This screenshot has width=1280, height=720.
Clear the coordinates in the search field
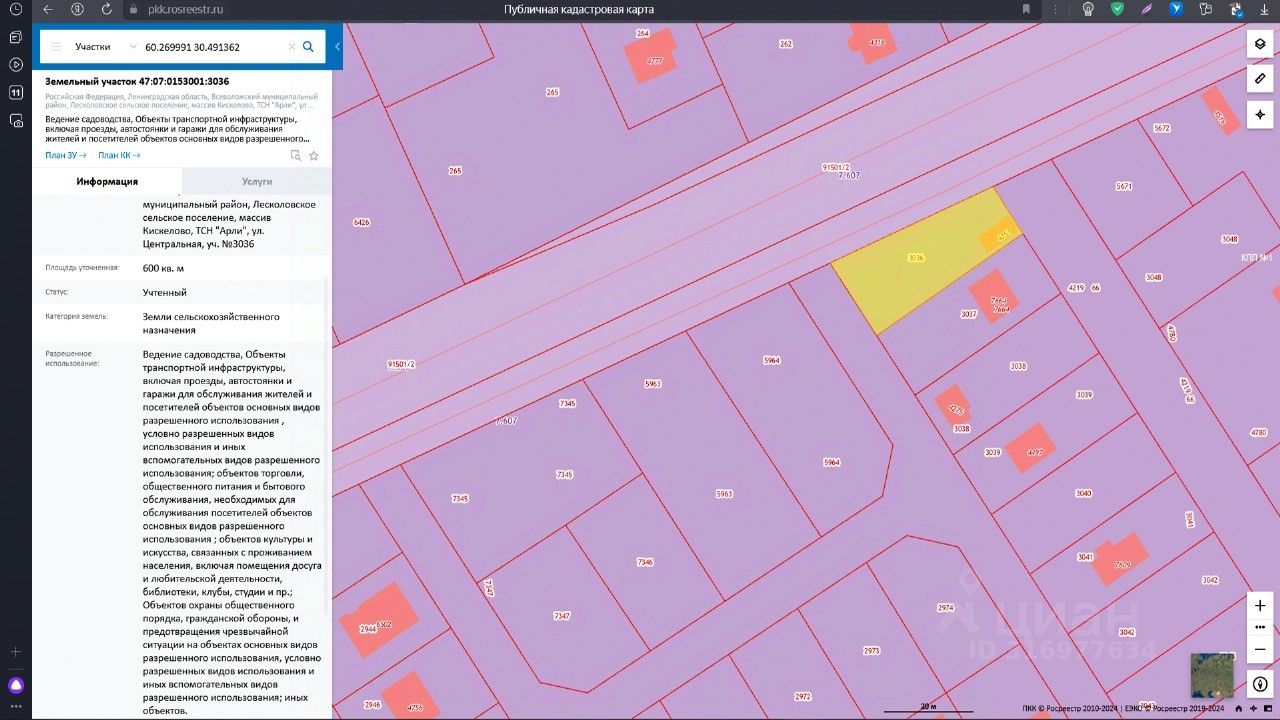(x=292, y=47)
